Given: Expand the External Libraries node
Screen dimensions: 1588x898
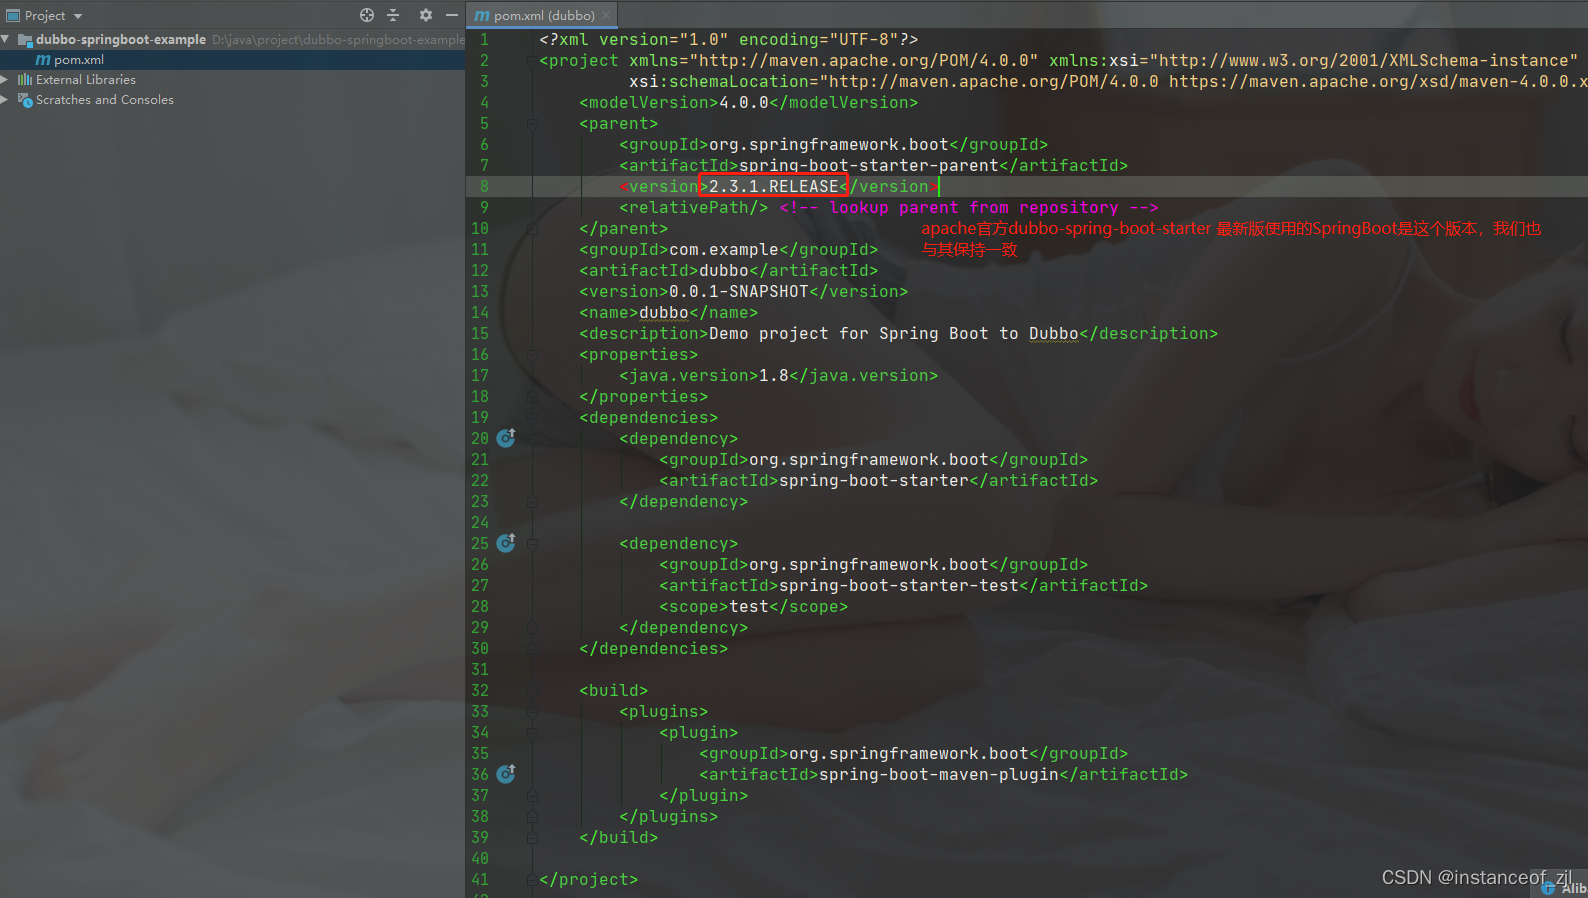Looking at the screenshot, I should 5,79.
